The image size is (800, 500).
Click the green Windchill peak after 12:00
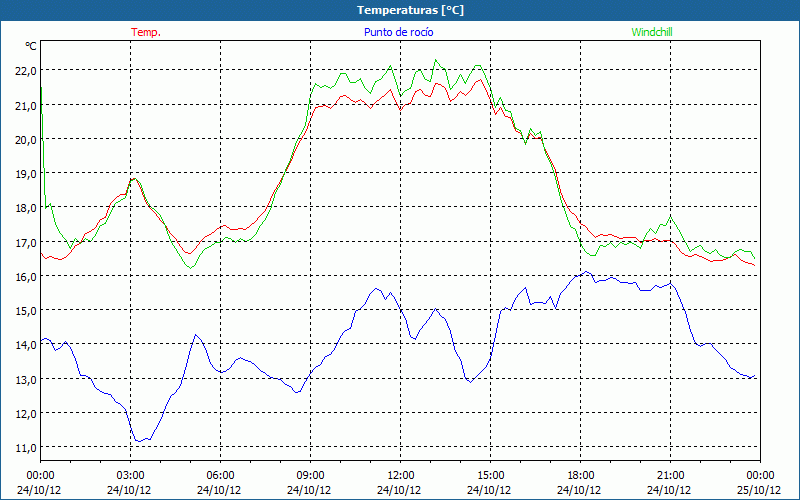[x=436, y=60]
